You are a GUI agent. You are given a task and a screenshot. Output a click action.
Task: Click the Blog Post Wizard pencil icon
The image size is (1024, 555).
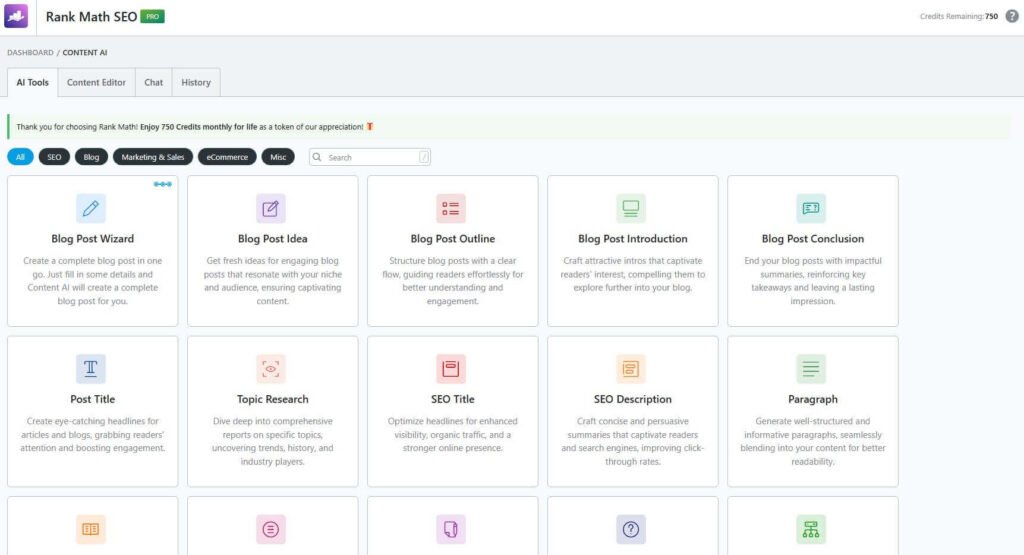[x=91, y=208]
